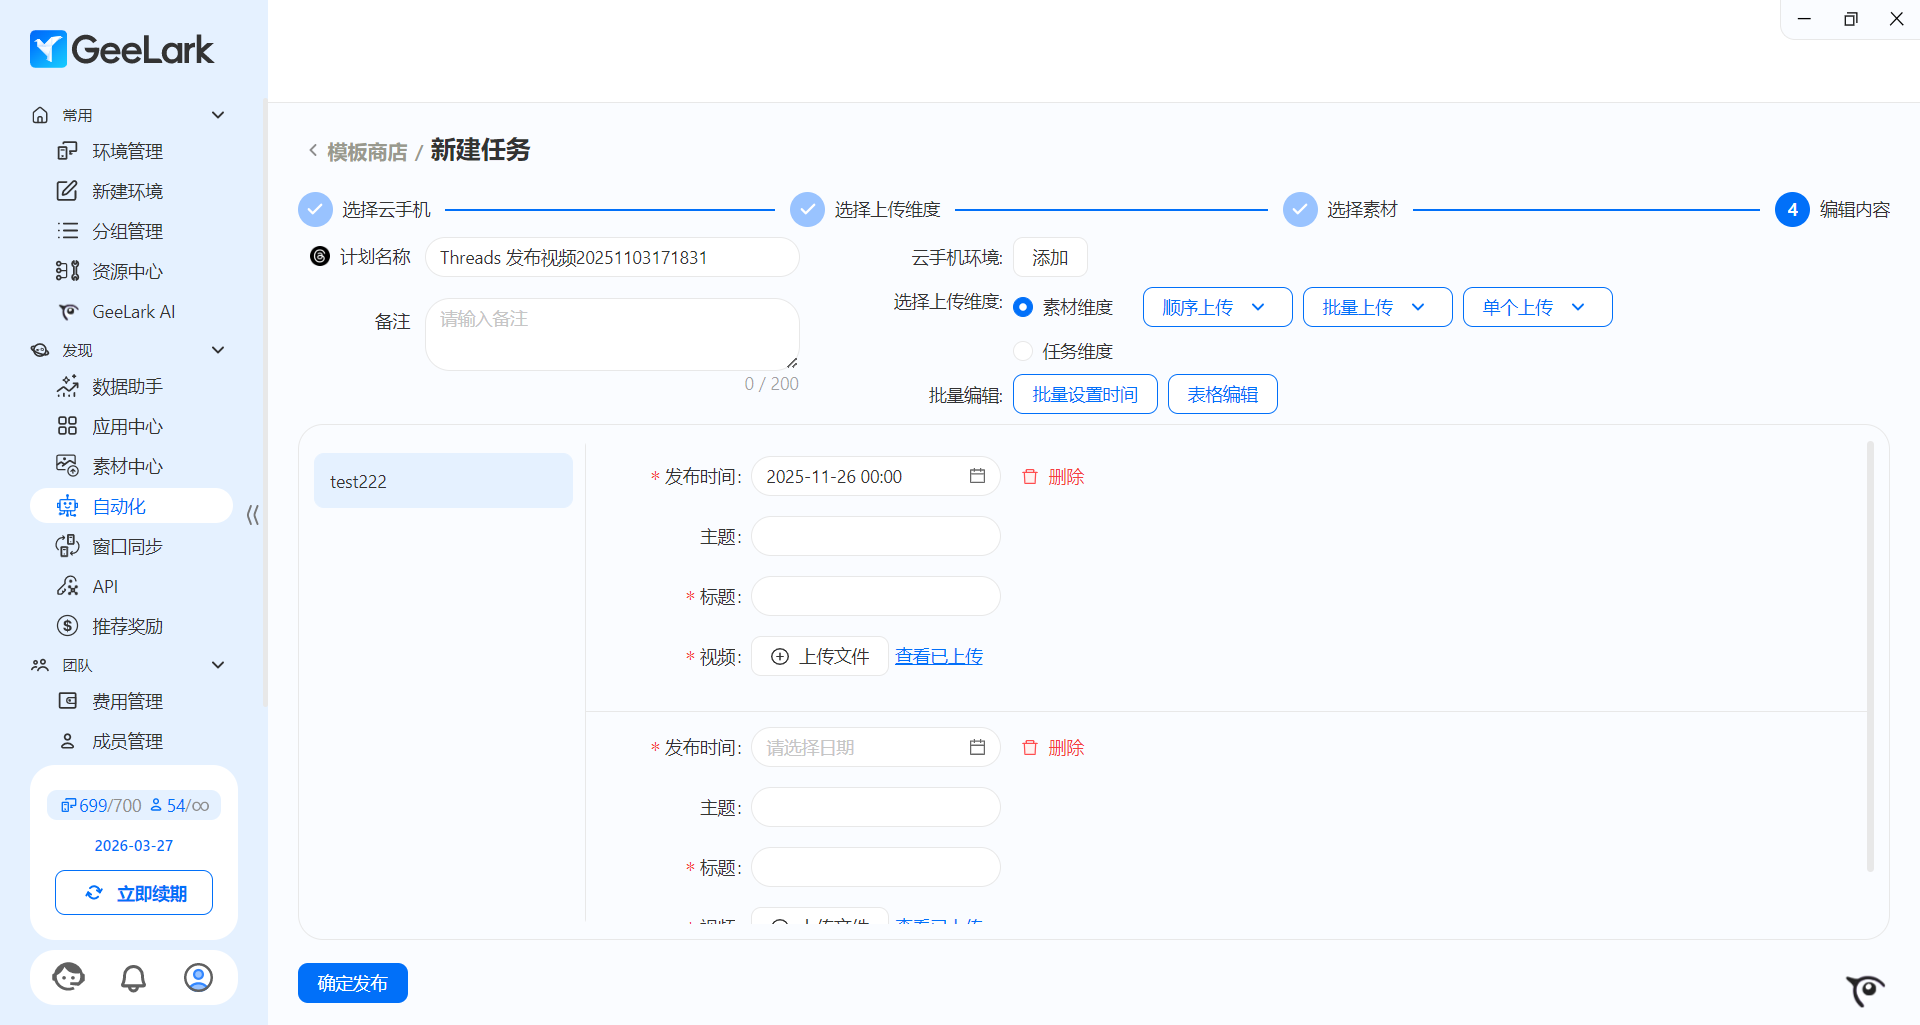The image size is (1920, 1025).
Task: Expand the 单个上传 dropdown
Action: [1537, 307]
